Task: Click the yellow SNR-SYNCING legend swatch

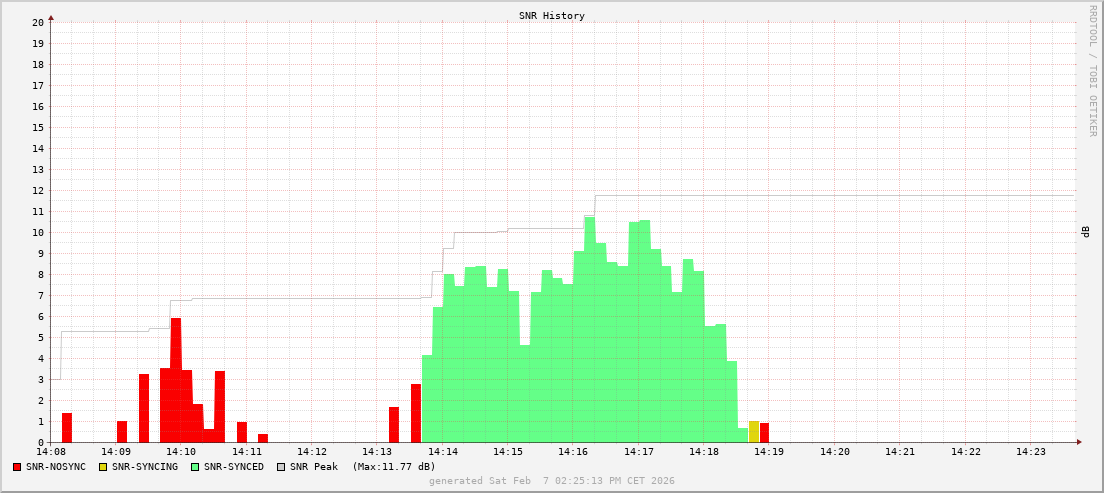Action: (x=103, y=467)
